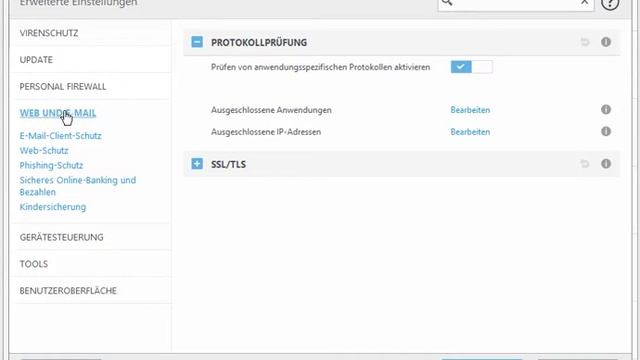The image size is (640, 360).
Task: Open the VIRENSCHUTZ settings category
Action: point(49,33)
